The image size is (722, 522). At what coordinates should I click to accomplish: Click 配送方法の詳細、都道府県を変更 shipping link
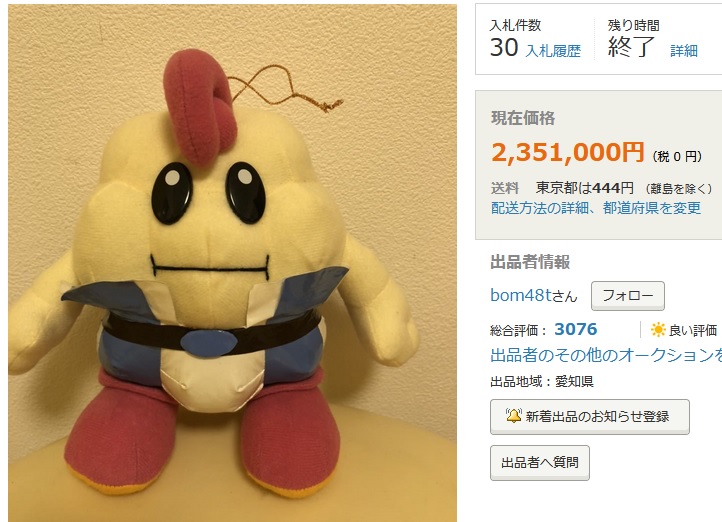click(596, 208)
